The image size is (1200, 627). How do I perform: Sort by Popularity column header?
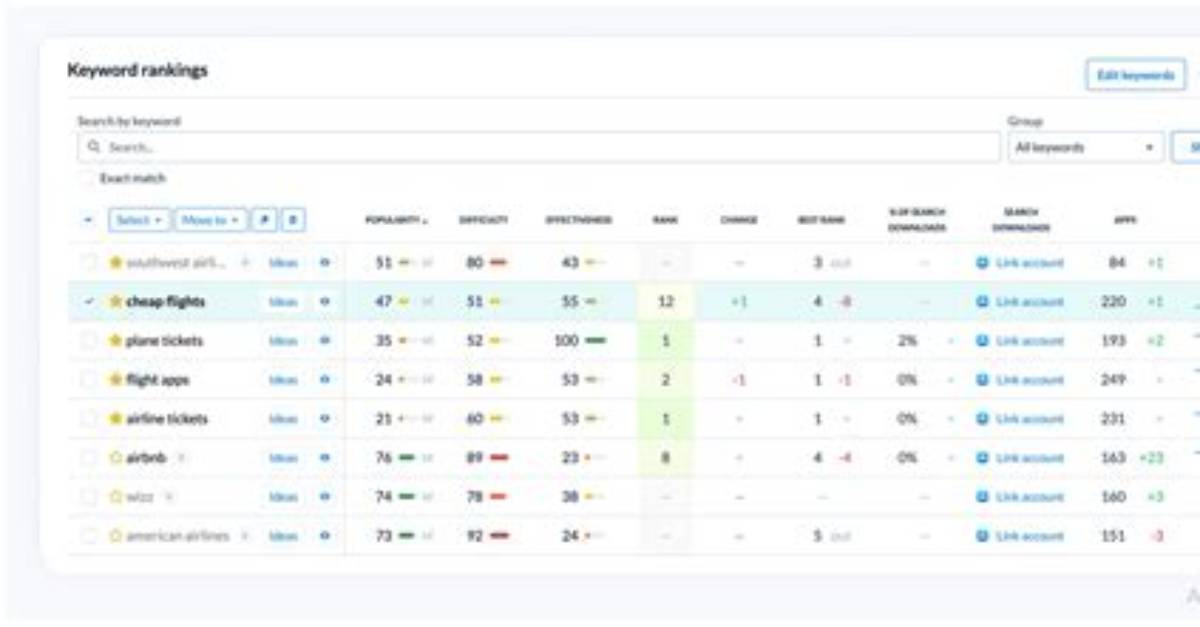point(396,220)
